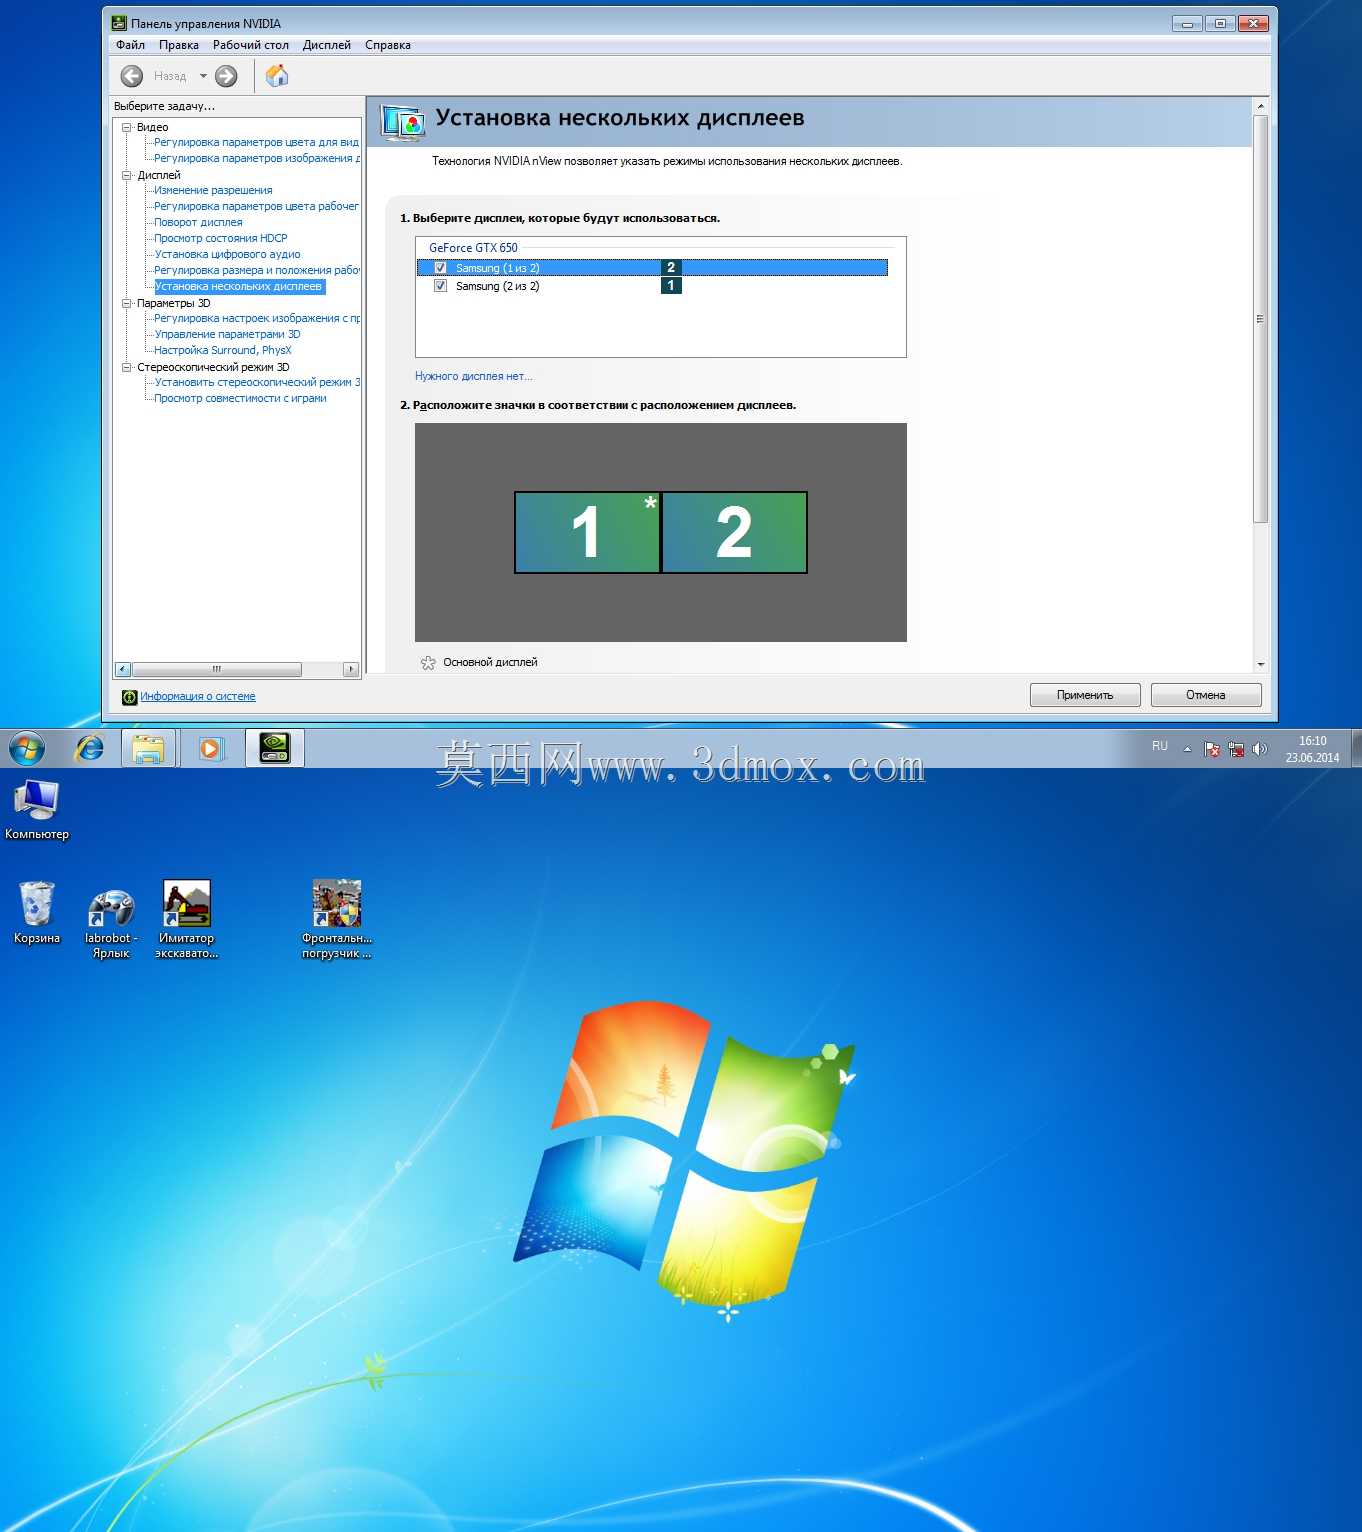Toggle the Samsung (1 из 2) checkbox
Image resolution: width=1362 pixels, height=1532 pixels.
point(440,268)
